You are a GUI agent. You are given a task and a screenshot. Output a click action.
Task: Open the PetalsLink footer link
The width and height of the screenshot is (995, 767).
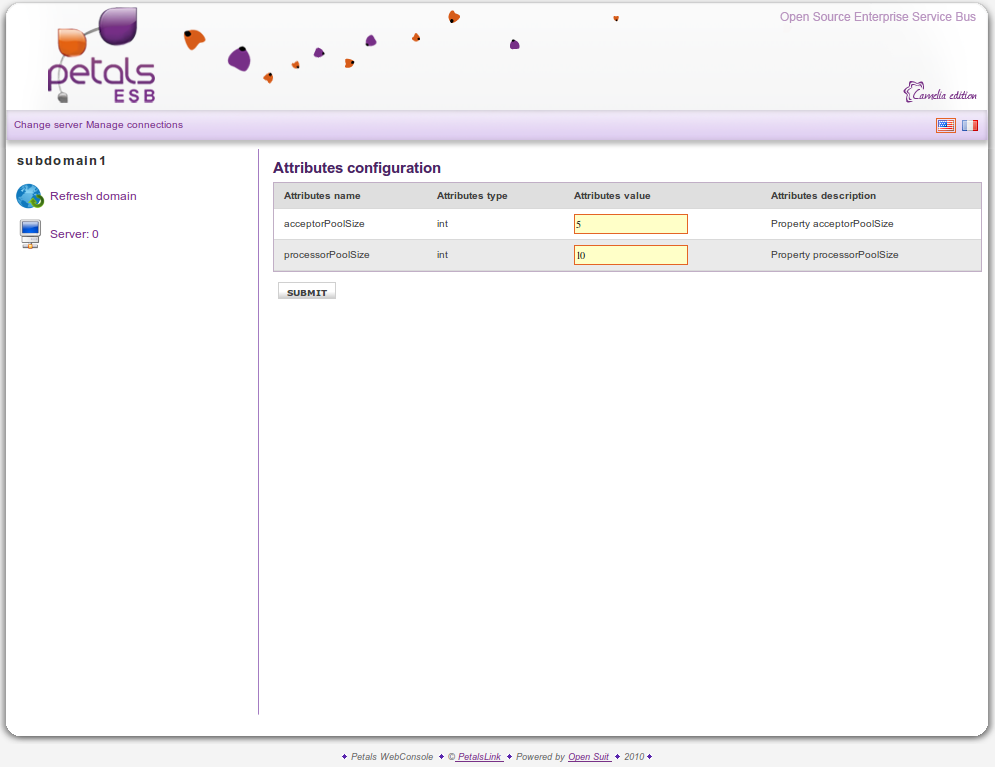(480, 757)
